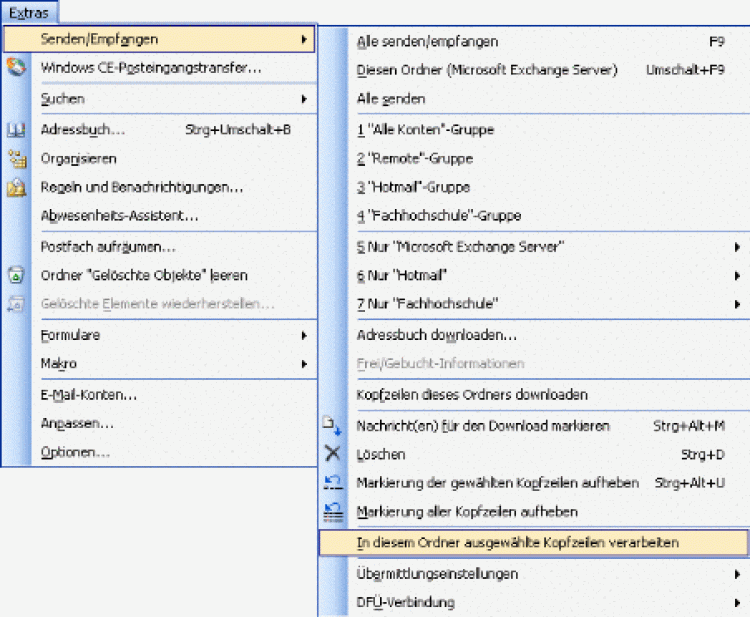Open the Extras menu in menu bar

pos(29,12)
